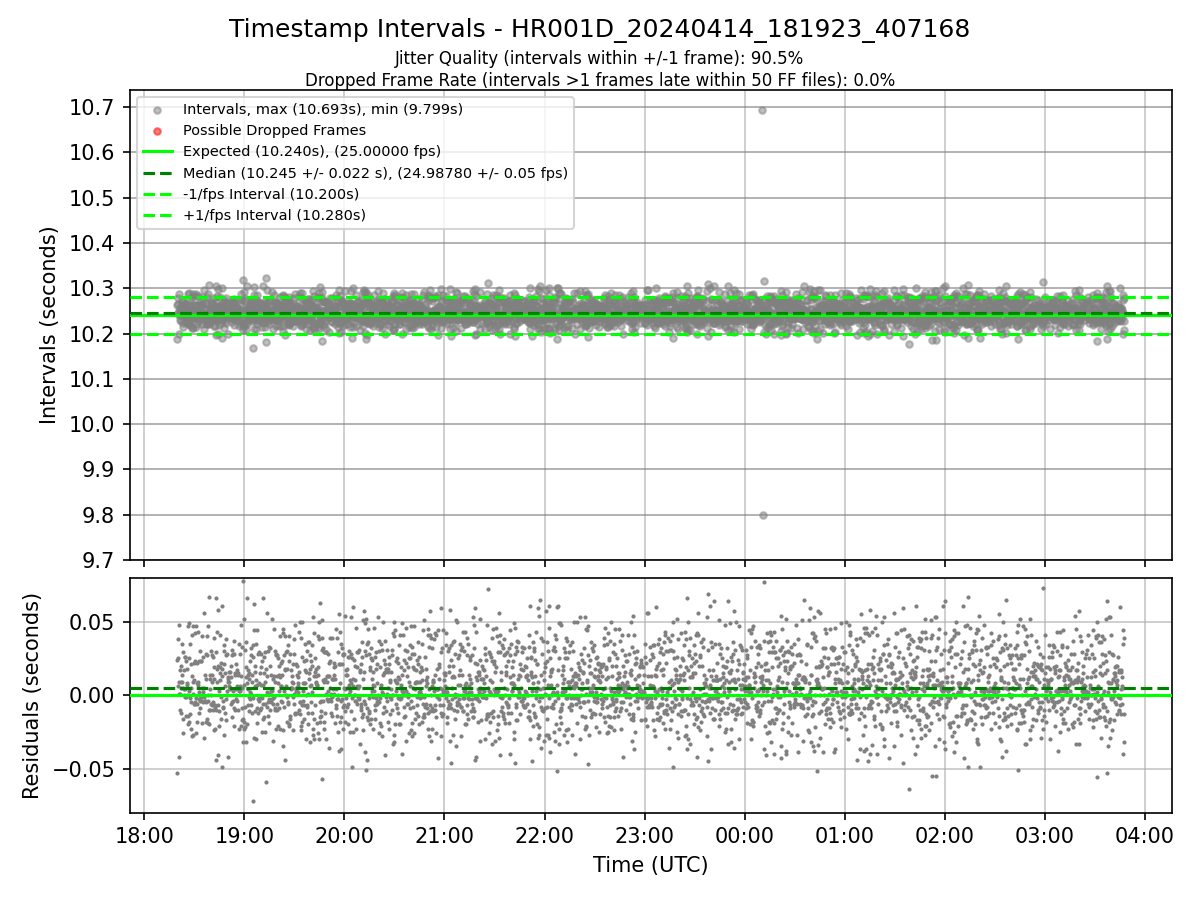Click the maximum outlier point near 10.7 seconds

[762, 110]
